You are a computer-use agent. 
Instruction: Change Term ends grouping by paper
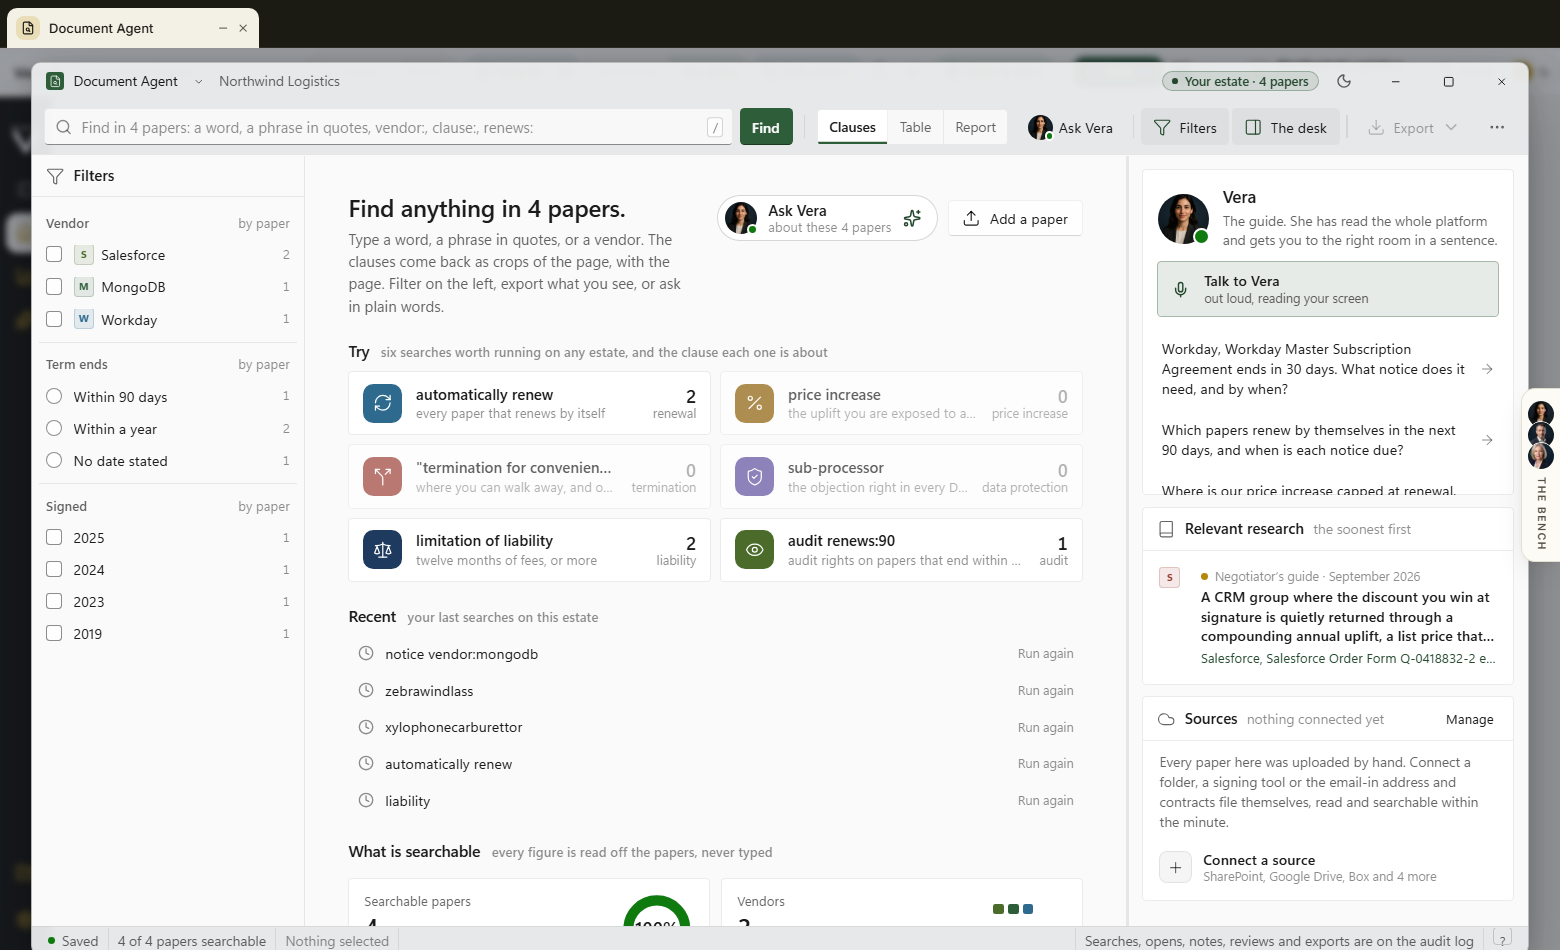point(264,364)
